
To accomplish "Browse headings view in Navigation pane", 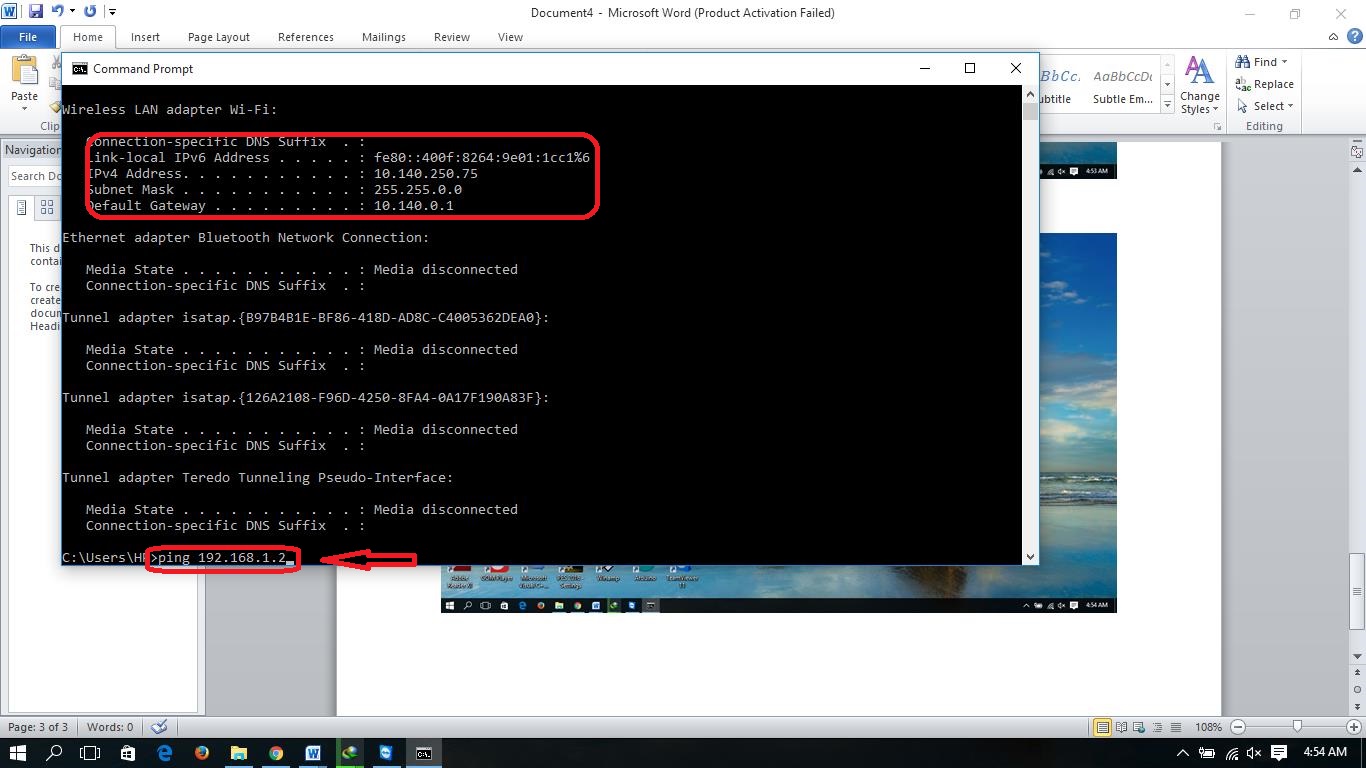I will pos(21,208).
